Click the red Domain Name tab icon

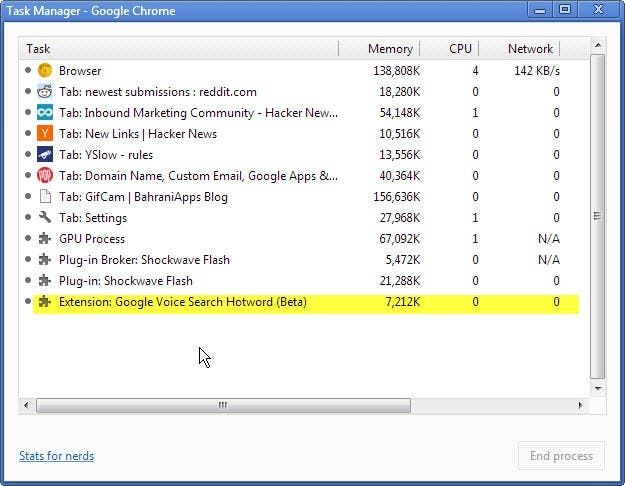click(x=45, y=176)
